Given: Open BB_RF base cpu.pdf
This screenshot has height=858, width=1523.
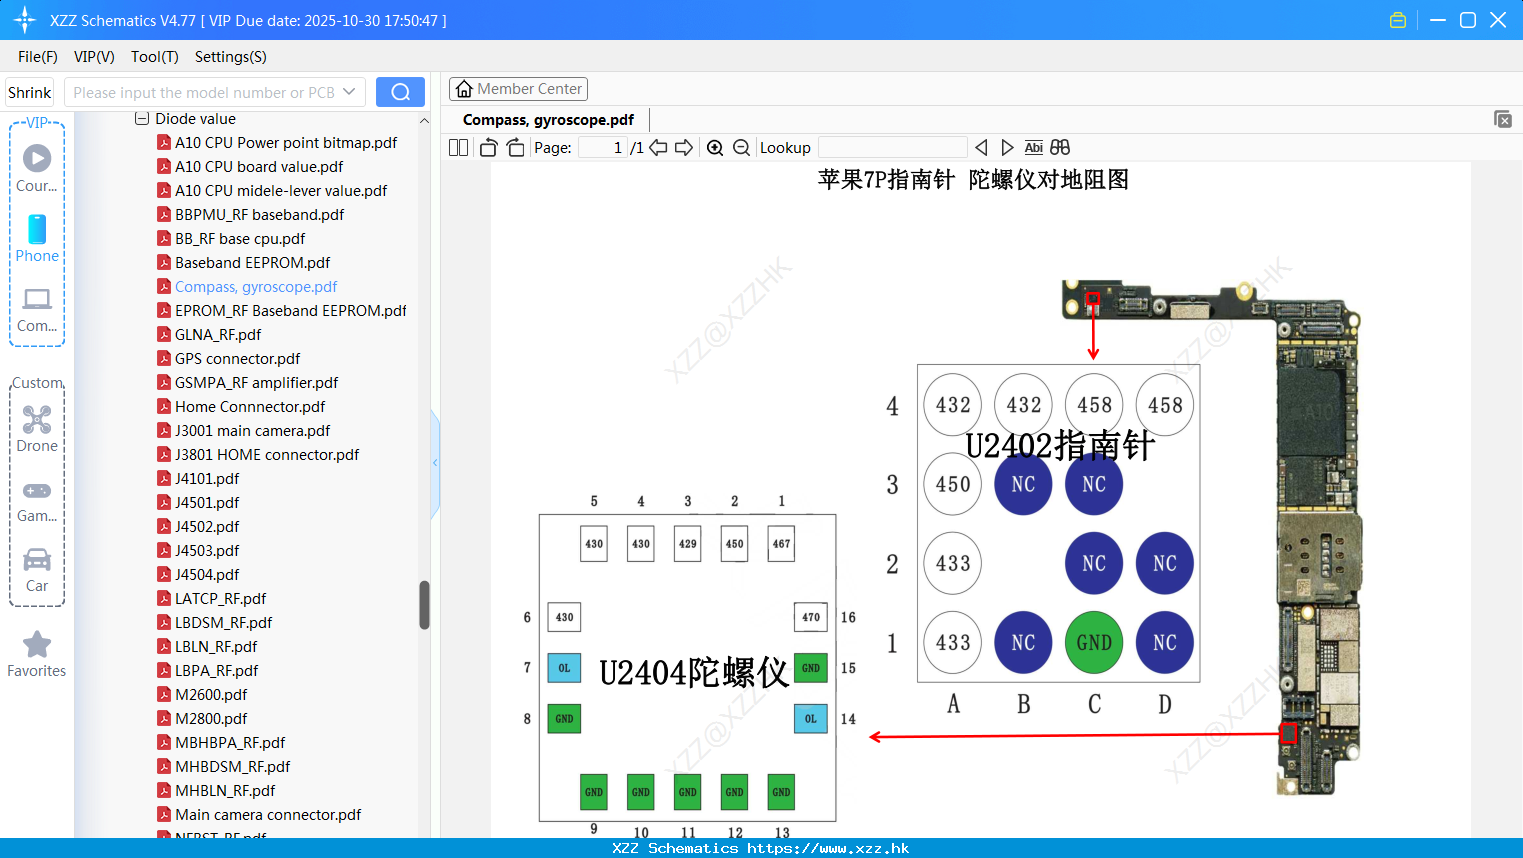Looking at the screenshot, I should [240, 239].
